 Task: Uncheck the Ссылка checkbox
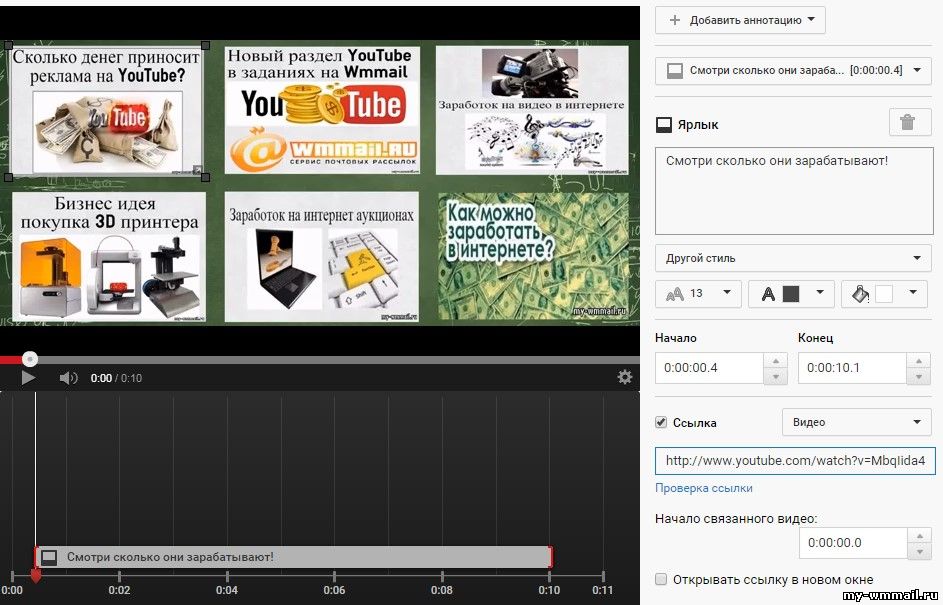[x=661, y=422]
